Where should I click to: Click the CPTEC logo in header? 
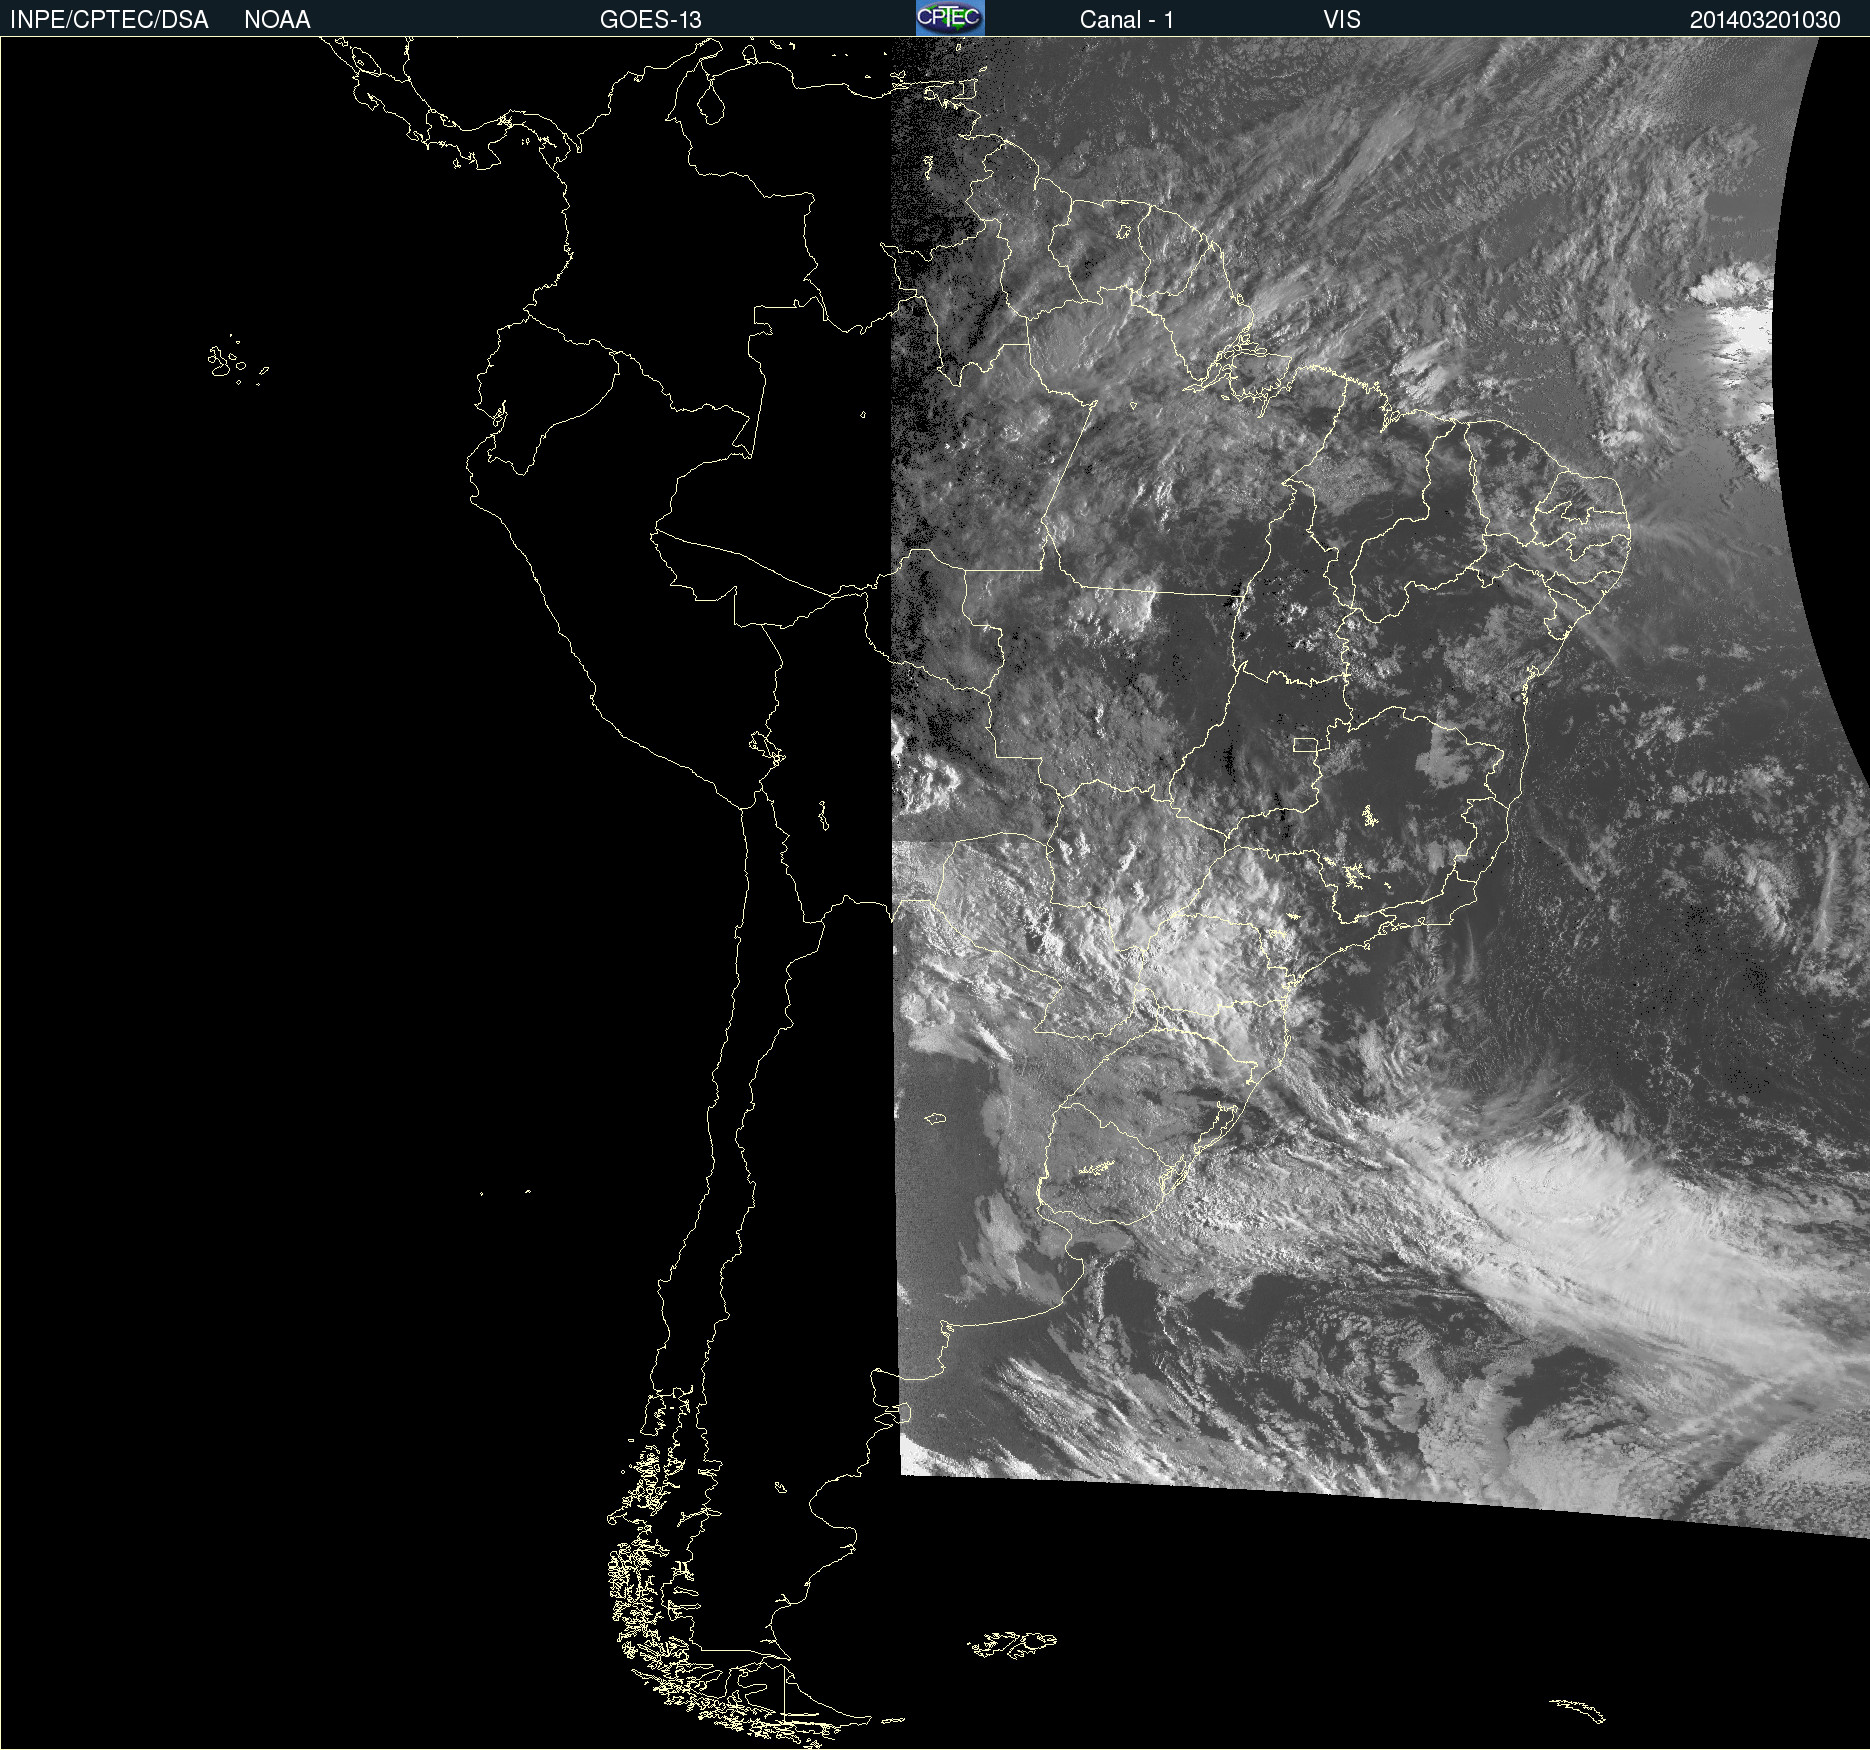pyautogui.click(x=950, y=18)
